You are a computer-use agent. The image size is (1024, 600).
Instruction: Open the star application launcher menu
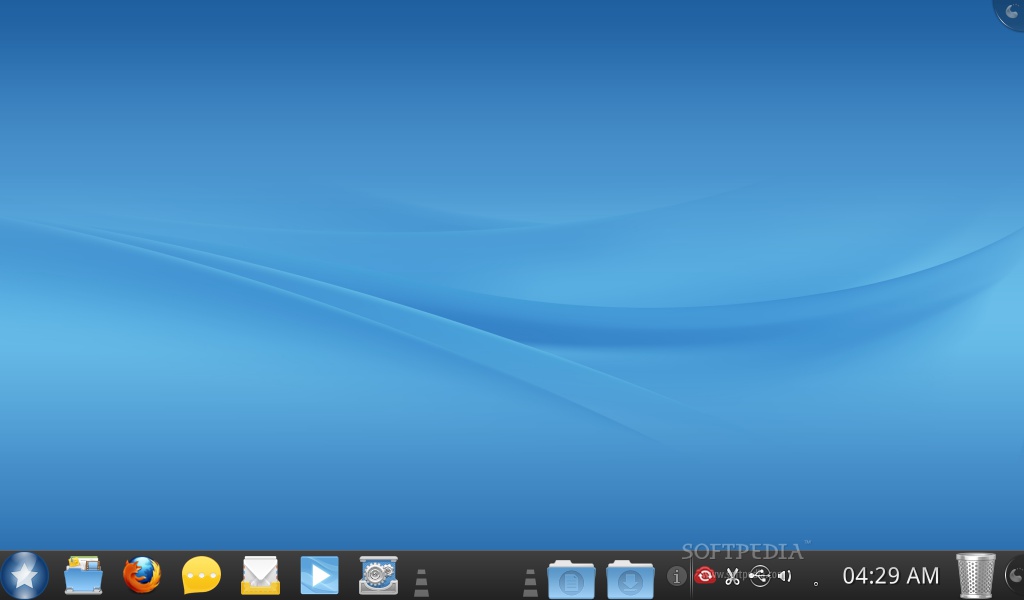(24, 575)
